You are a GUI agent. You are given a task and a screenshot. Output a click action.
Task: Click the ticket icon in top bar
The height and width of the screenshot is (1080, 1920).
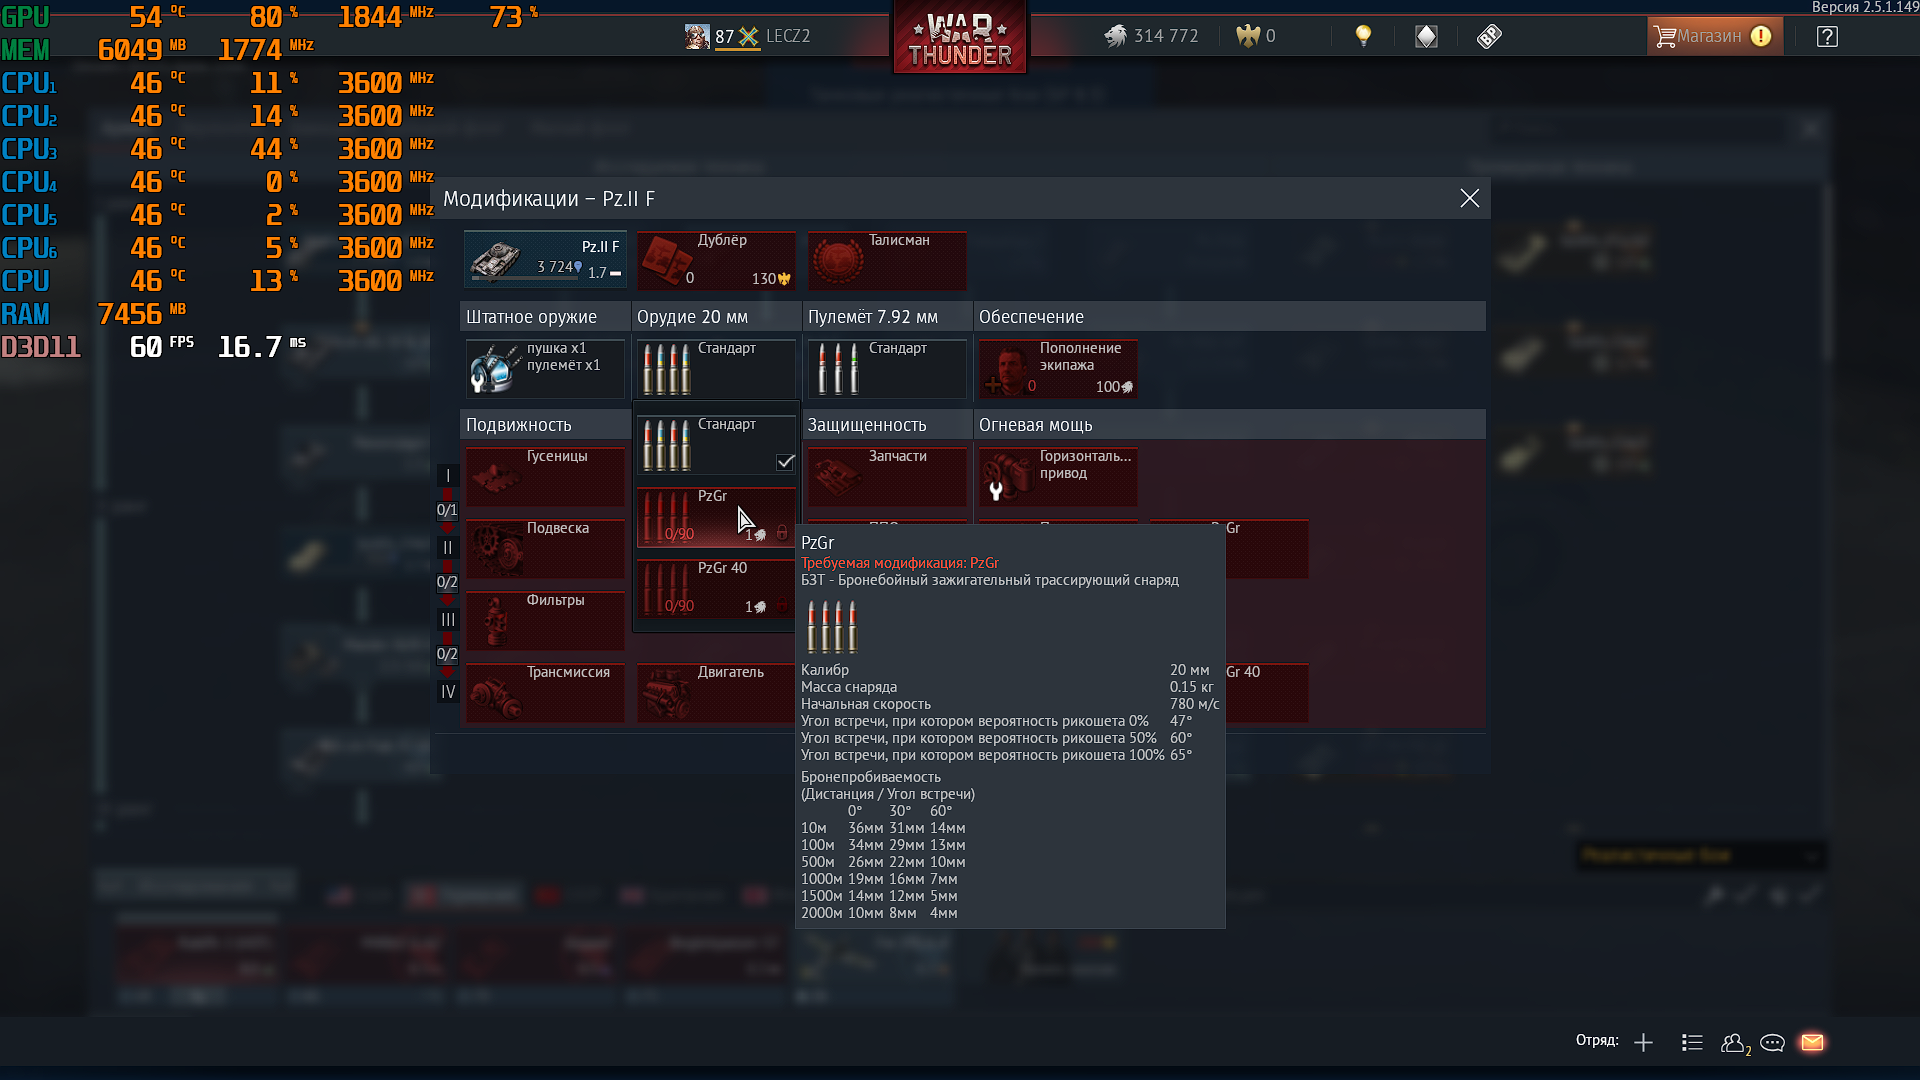coord(1489,37)
